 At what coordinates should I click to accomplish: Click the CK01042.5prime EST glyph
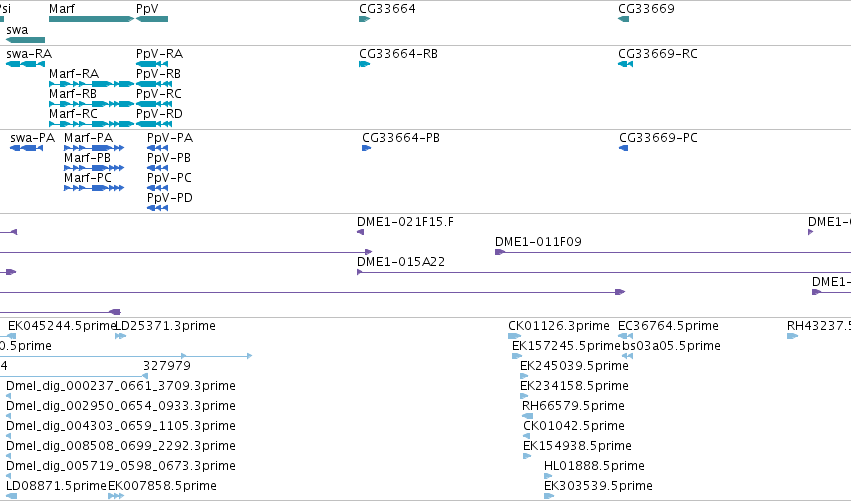526,436
